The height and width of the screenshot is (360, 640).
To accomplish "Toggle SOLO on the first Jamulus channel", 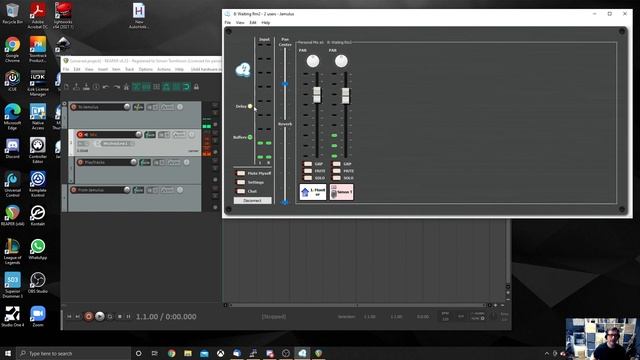I will [308, 178].
